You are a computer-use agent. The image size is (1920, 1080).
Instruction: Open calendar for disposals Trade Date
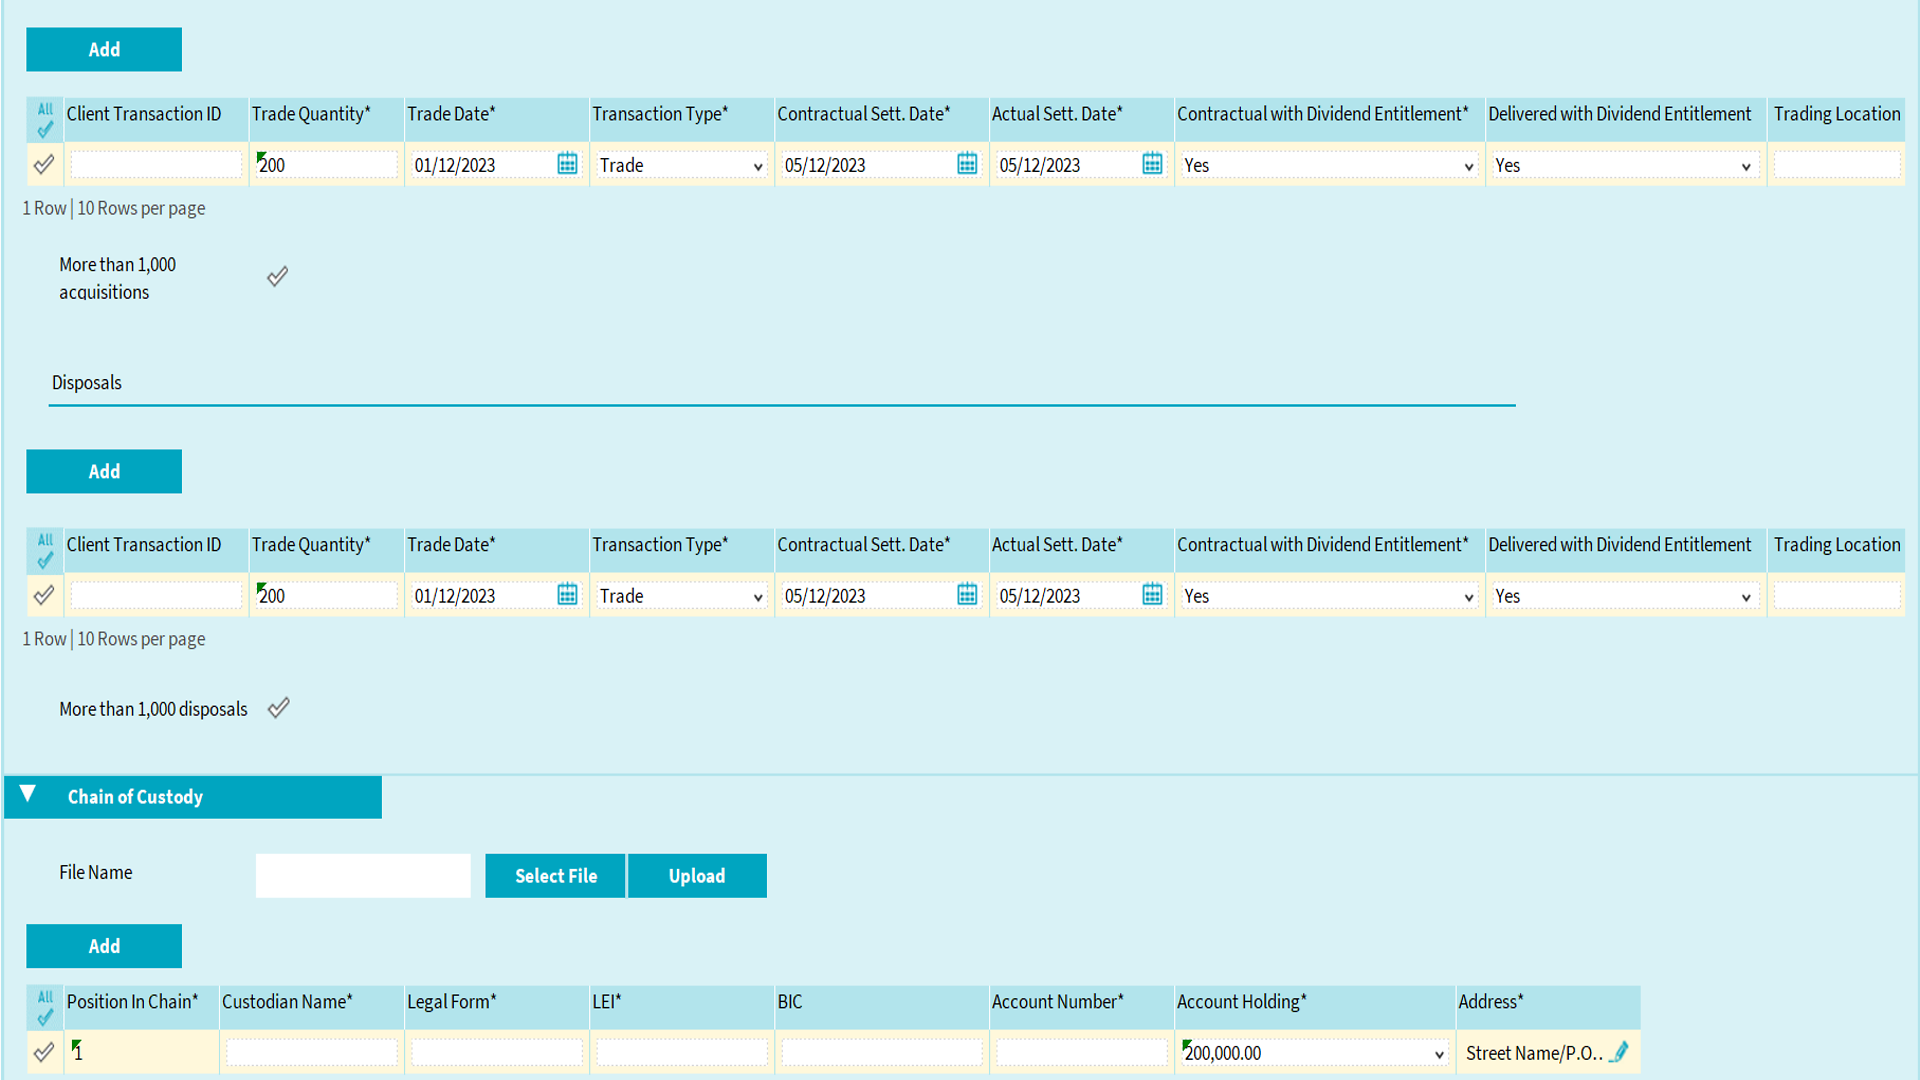pos(567,595)
